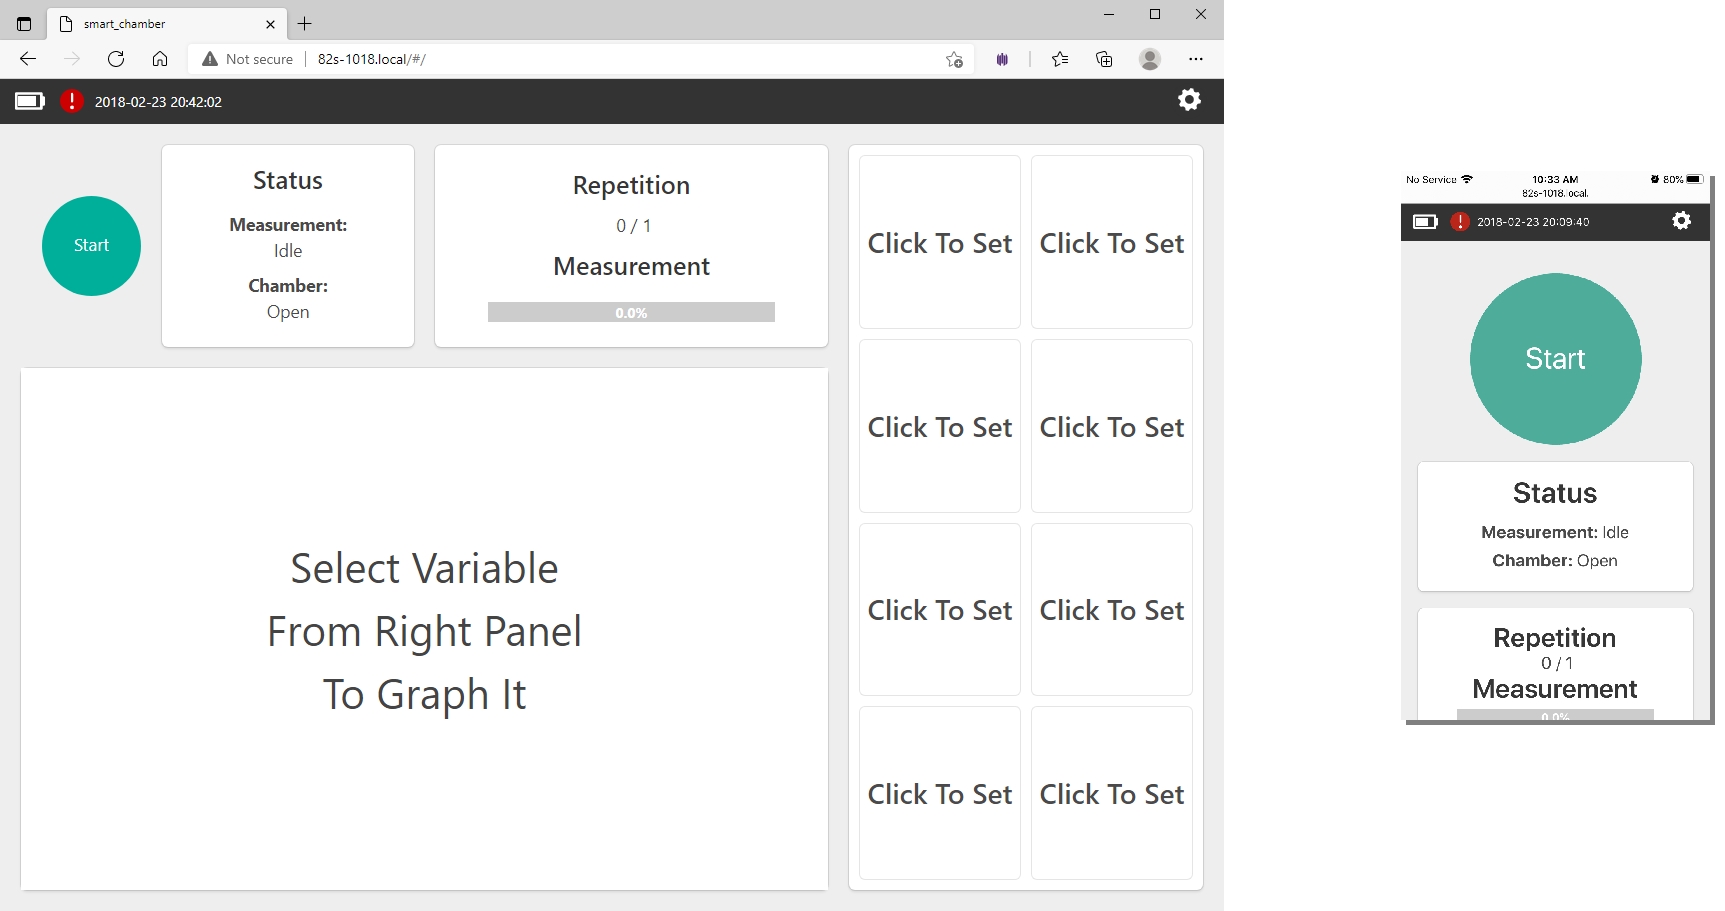
Task: Click the measurement progress bar at 0.0%
Action: [x=631, y=312]
